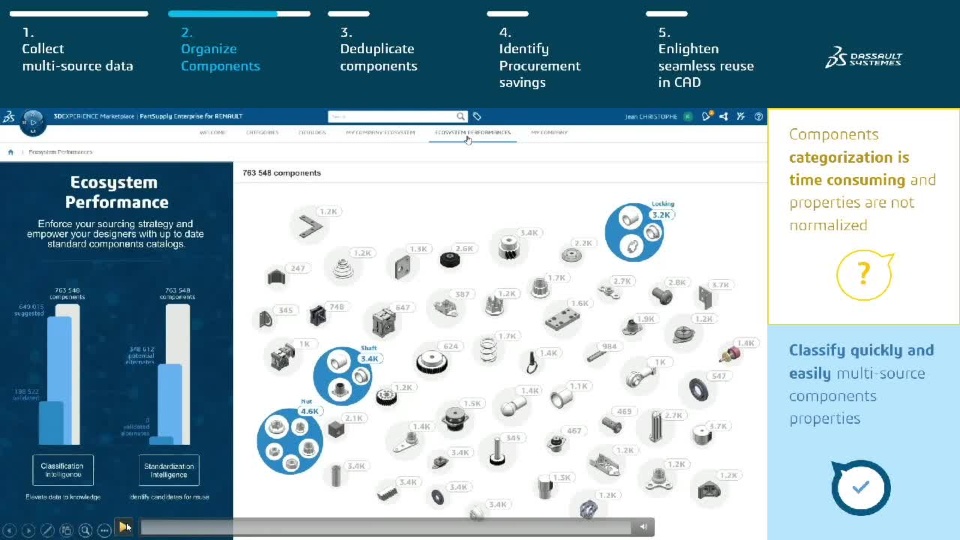Image resolution: width=960 pixels, height=540 pixels.
Task: Open the My Company Ecosystem tab
Action: coord(380,132)
